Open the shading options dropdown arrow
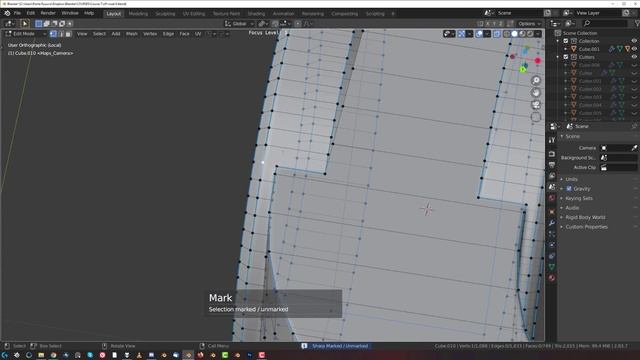Image resolution: width=640 pixels, height=360 pixels. (538, 34)
